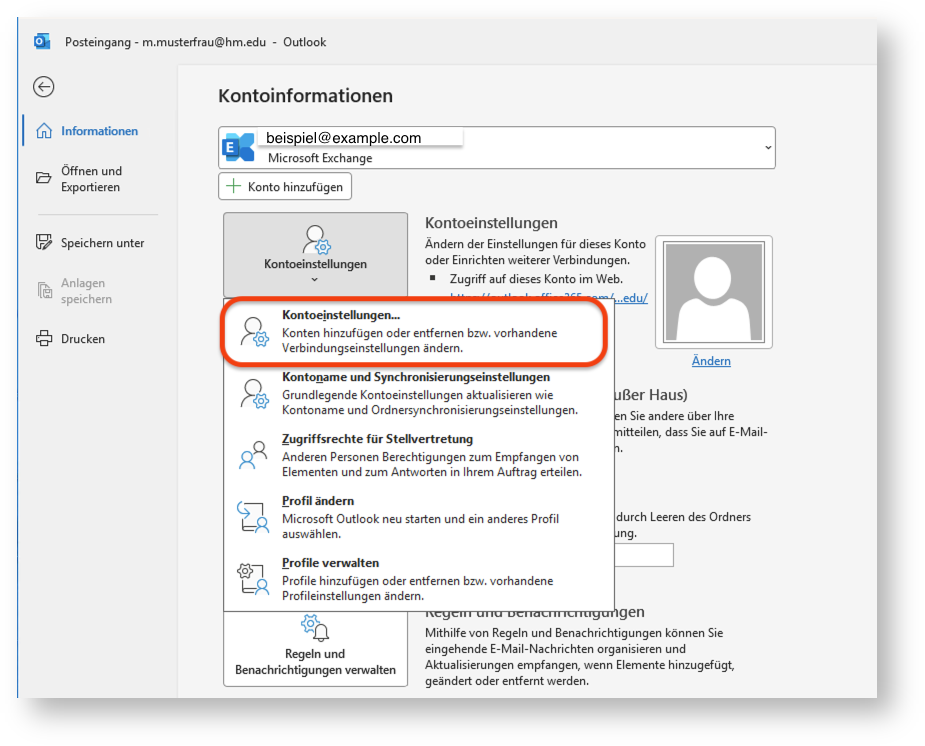Click text "Zugriff auf dieses Konto im Web."
Image resolution: width=925 pixels, height=746 pixels.
536,279
